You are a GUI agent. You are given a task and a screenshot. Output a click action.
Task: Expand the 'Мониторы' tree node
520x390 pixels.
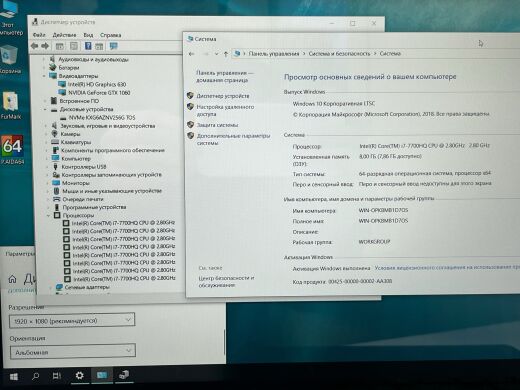(x=47, y=183)
